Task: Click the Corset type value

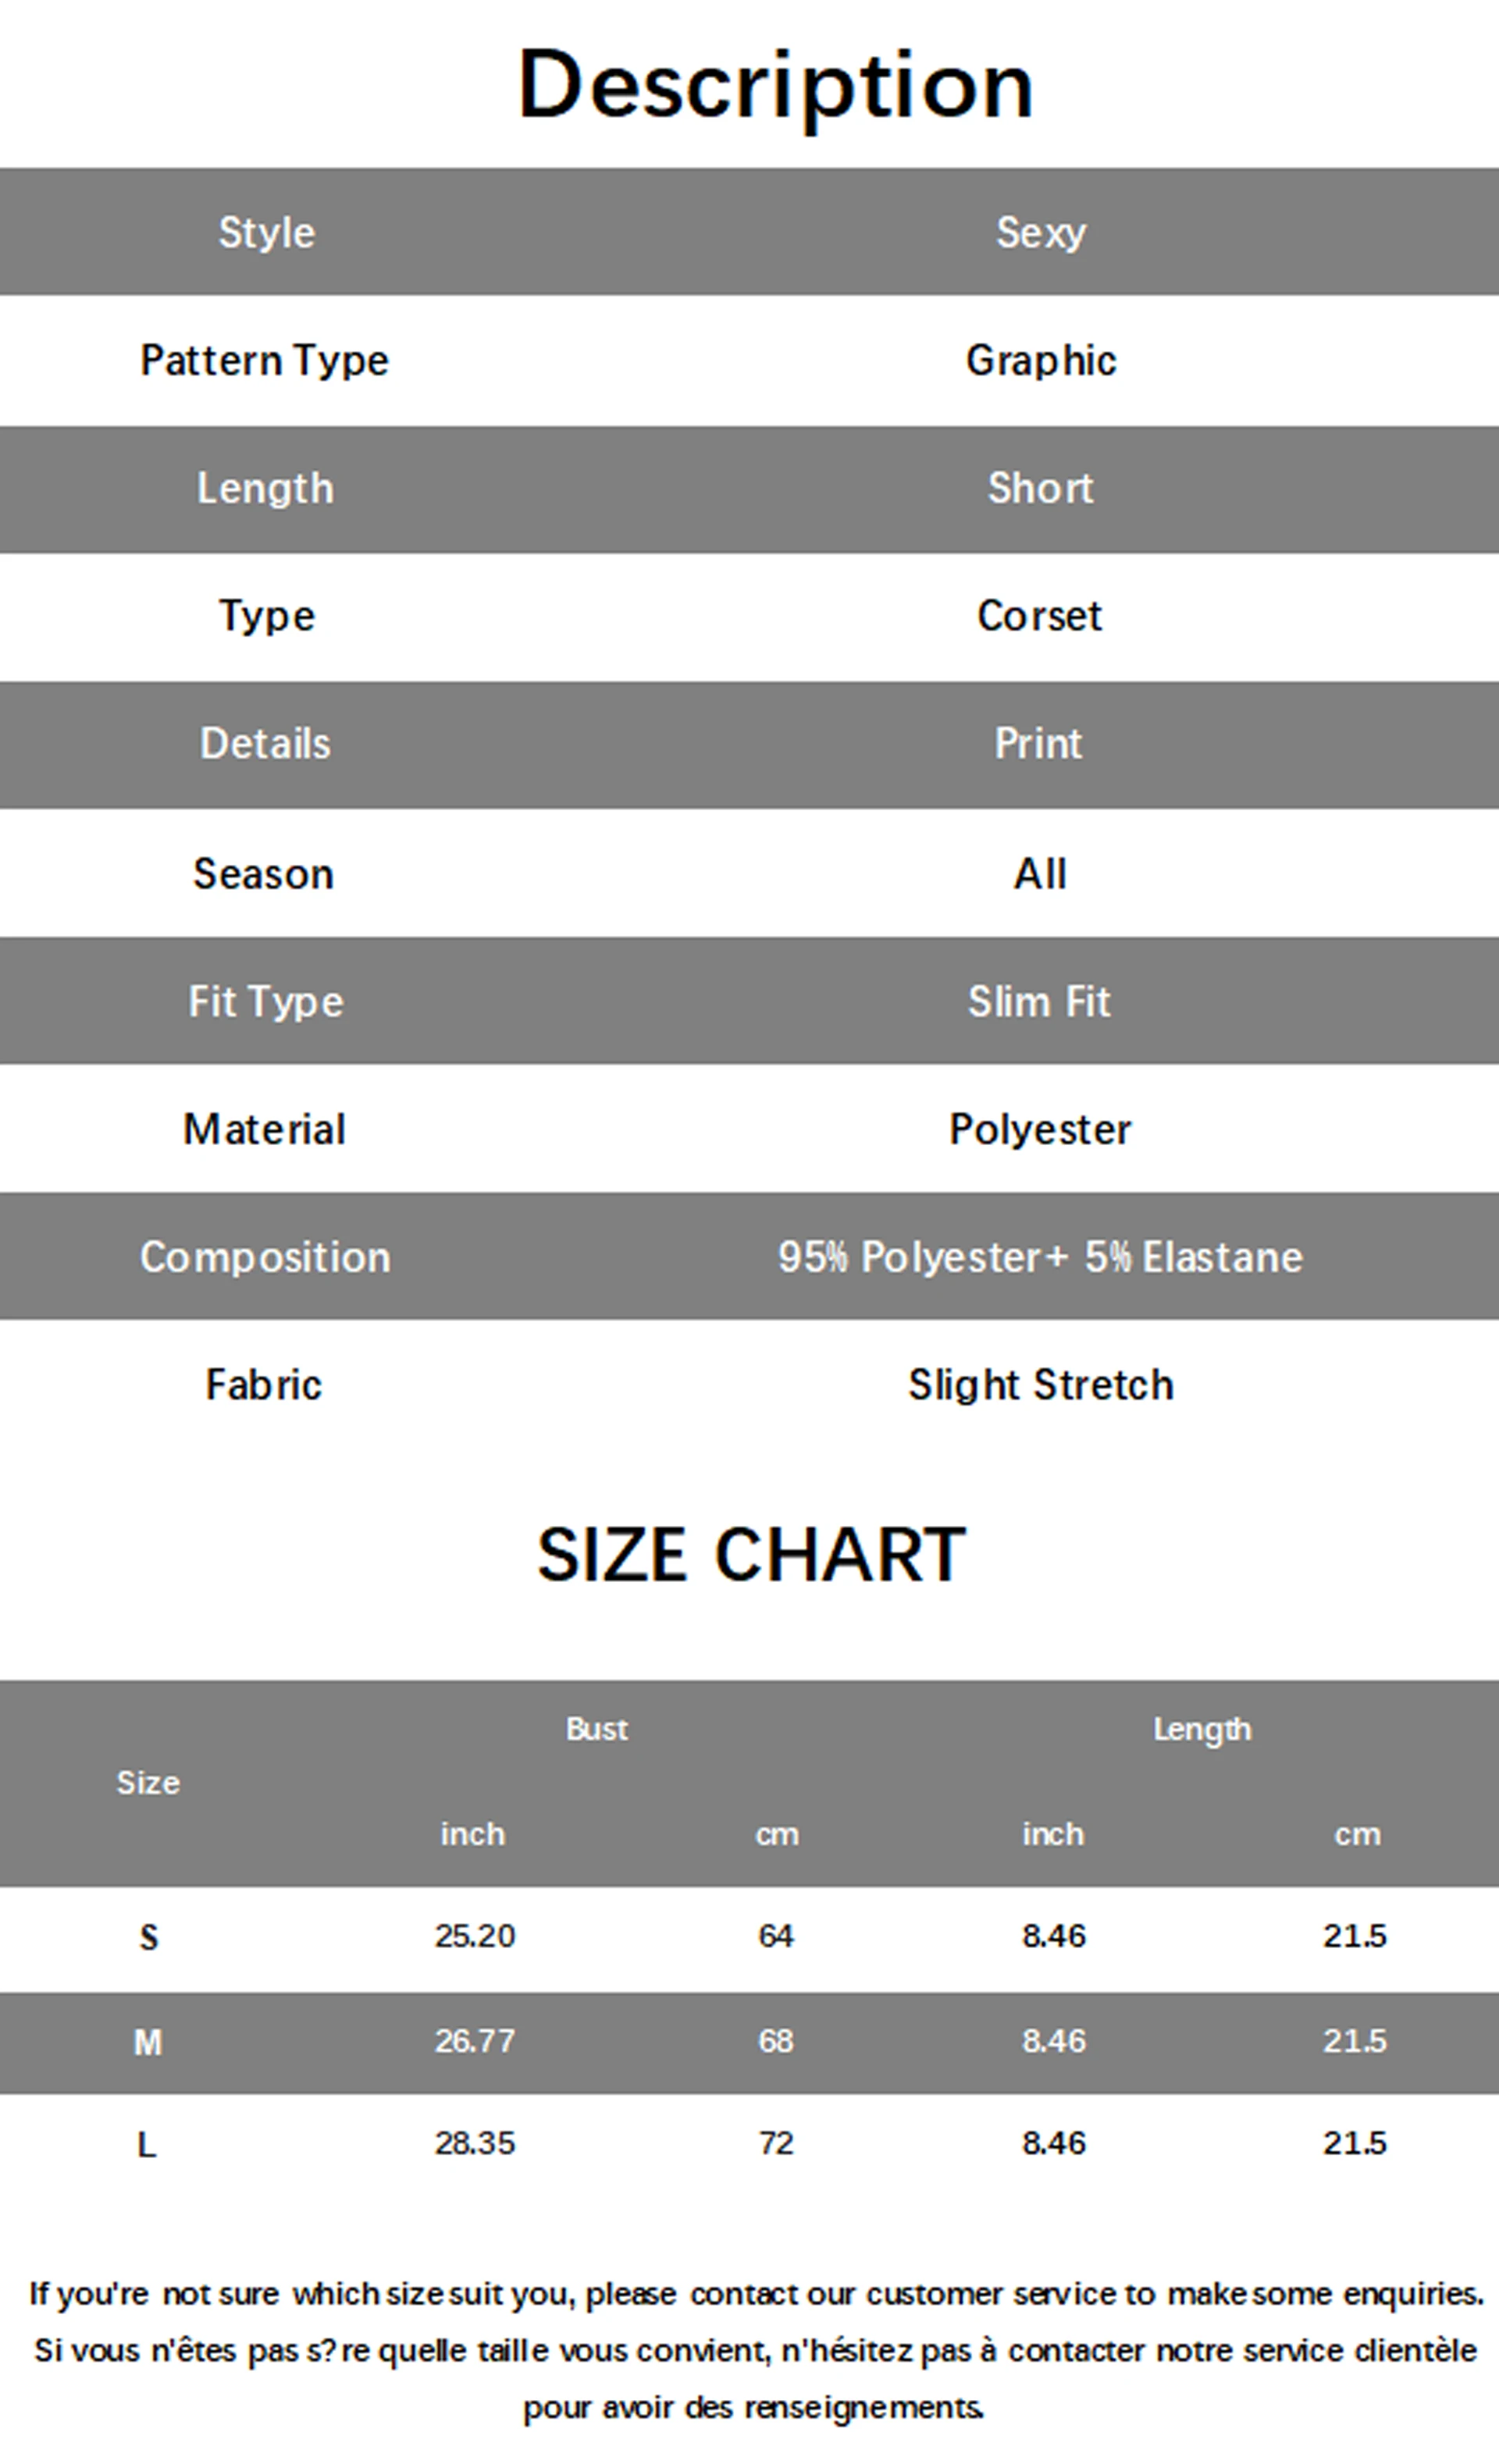Action: (x=1039, y=616)
